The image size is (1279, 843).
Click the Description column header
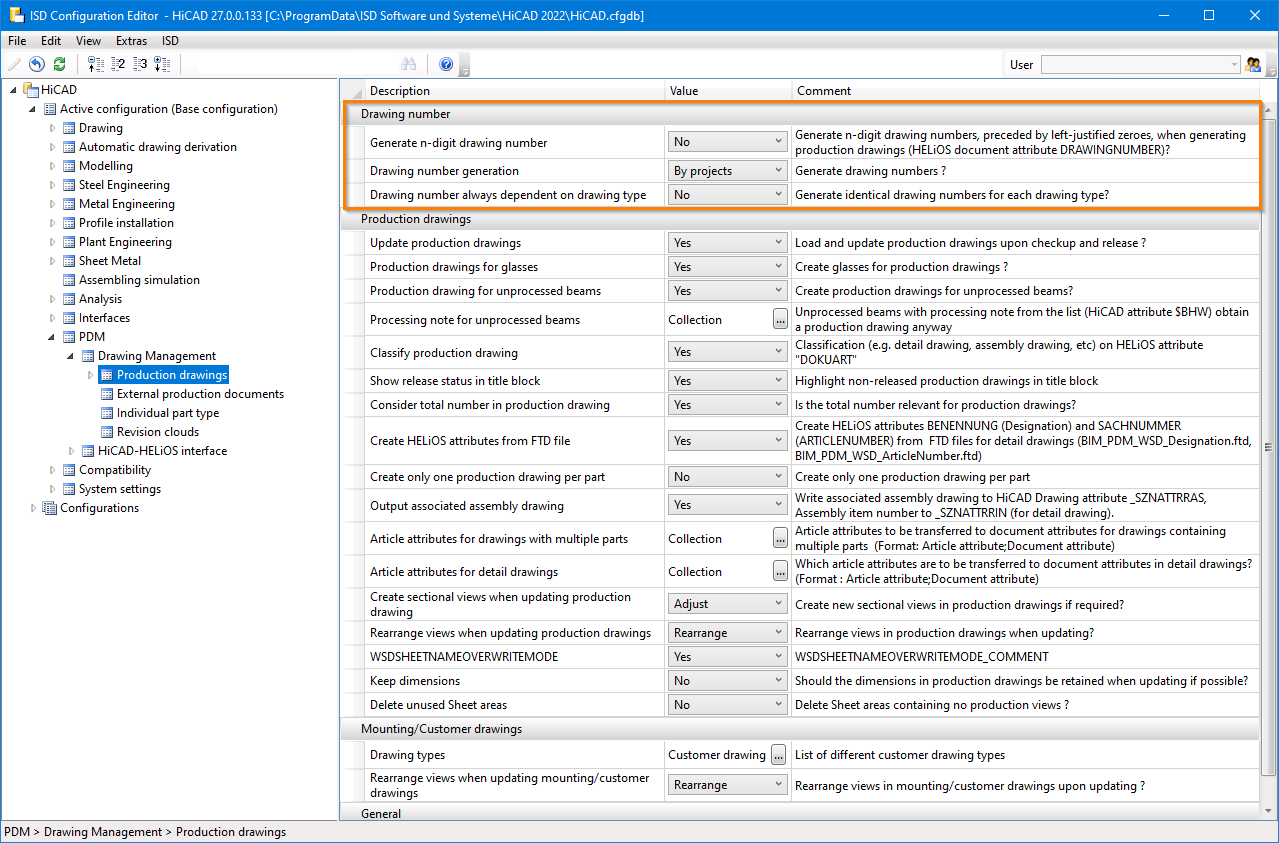(x=515, y=91)
